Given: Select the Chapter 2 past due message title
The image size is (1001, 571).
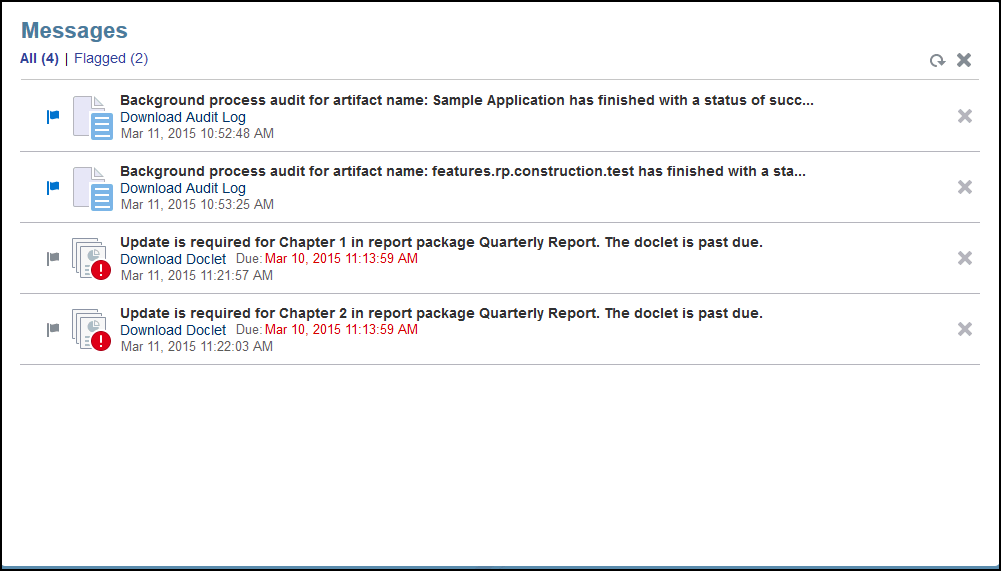Looking at the screenshot, I should pos(441,313).
